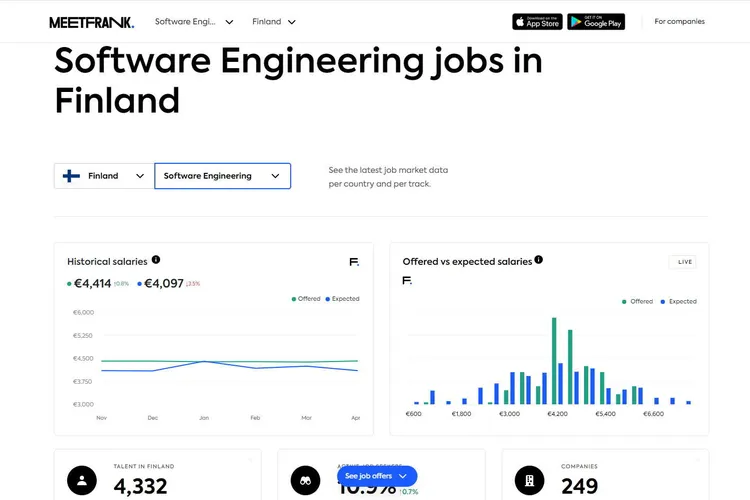This screenshot has height=500, width=750.
Task: Click the LIVE badge on salaries chart
Action: tap(683, 262)
